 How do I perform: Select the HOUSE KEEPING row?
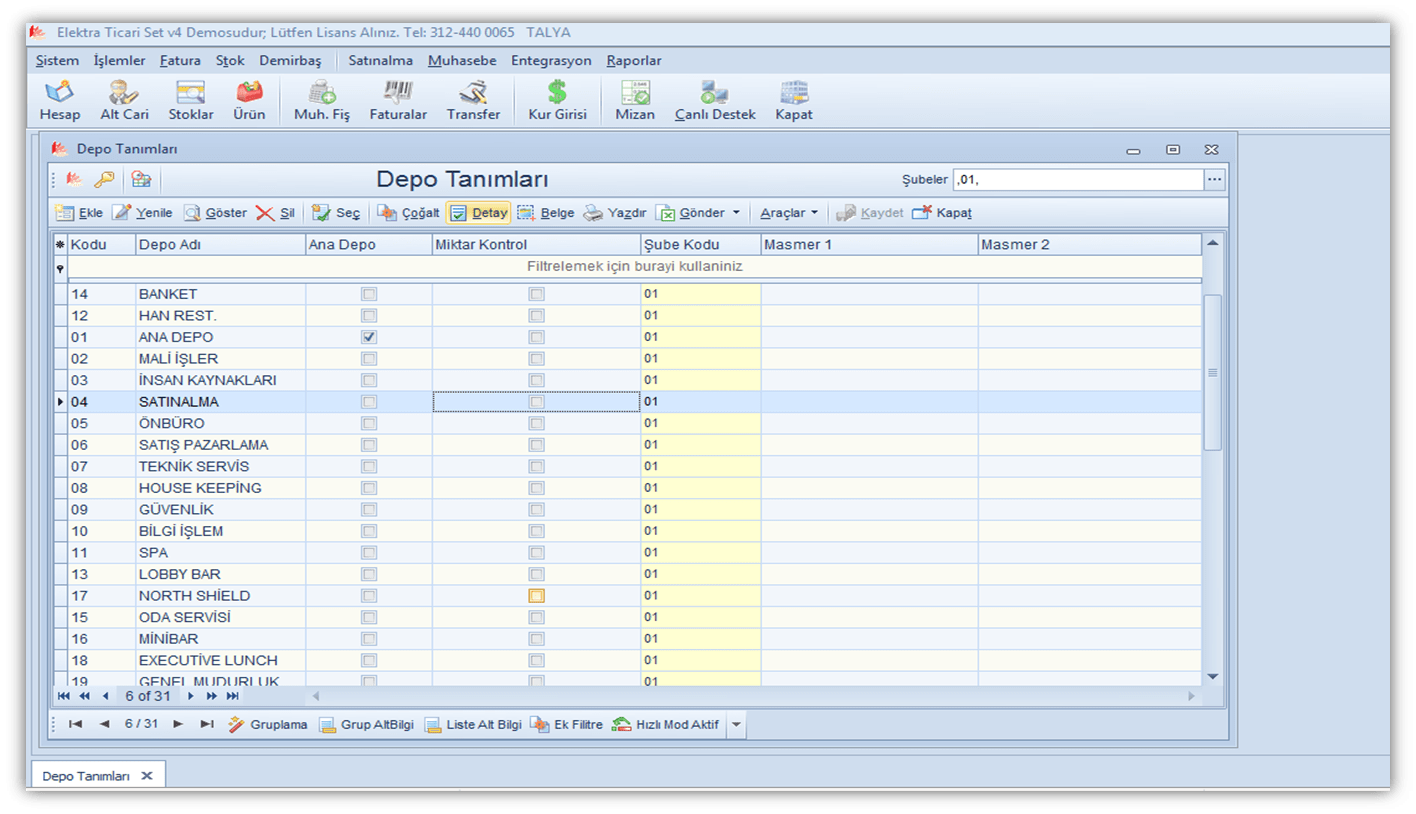(x=628, y=488)
